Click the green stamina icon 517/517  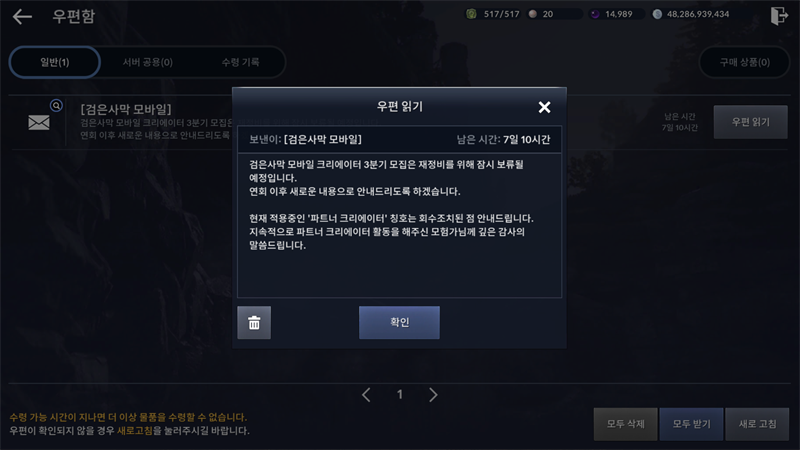pos(471,14)
